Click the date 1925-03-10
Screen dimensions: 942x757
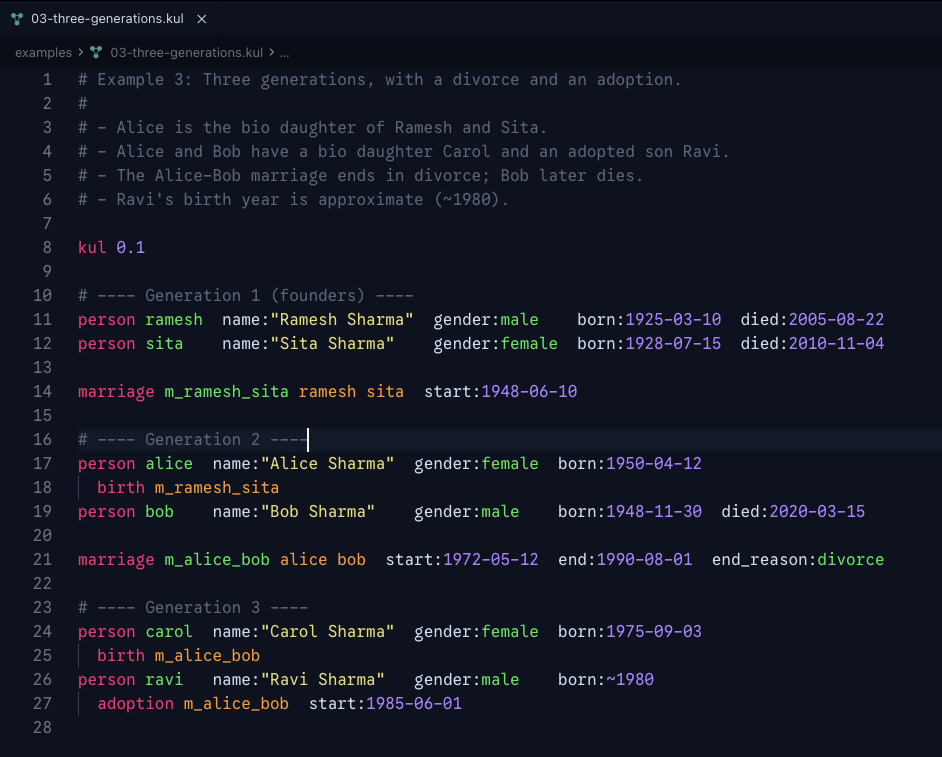click(673, 320)
